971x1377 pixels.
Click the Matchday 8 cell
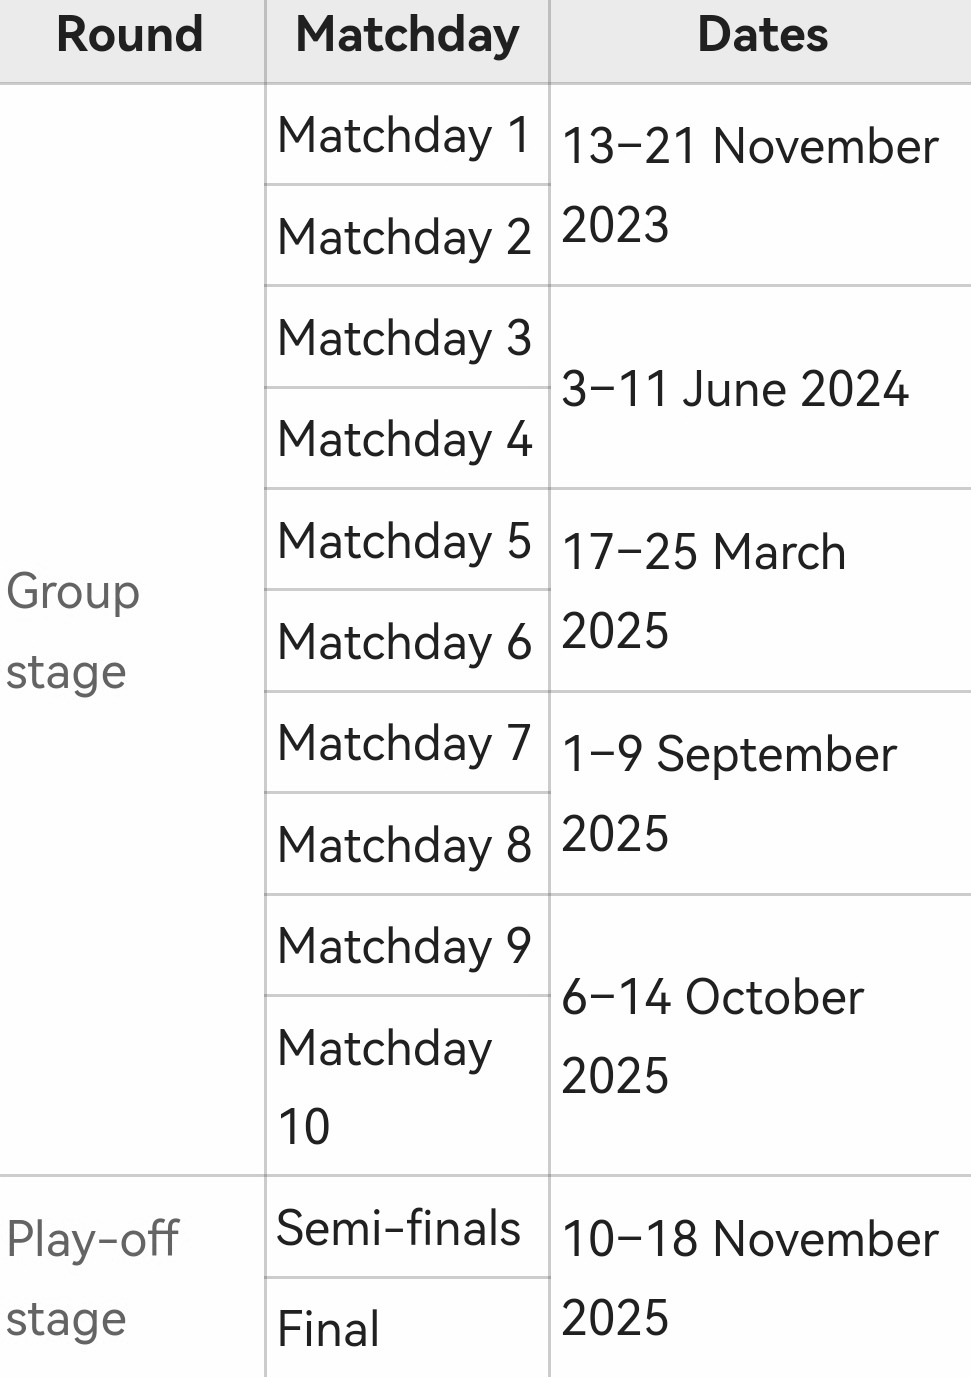click(404, 845)
